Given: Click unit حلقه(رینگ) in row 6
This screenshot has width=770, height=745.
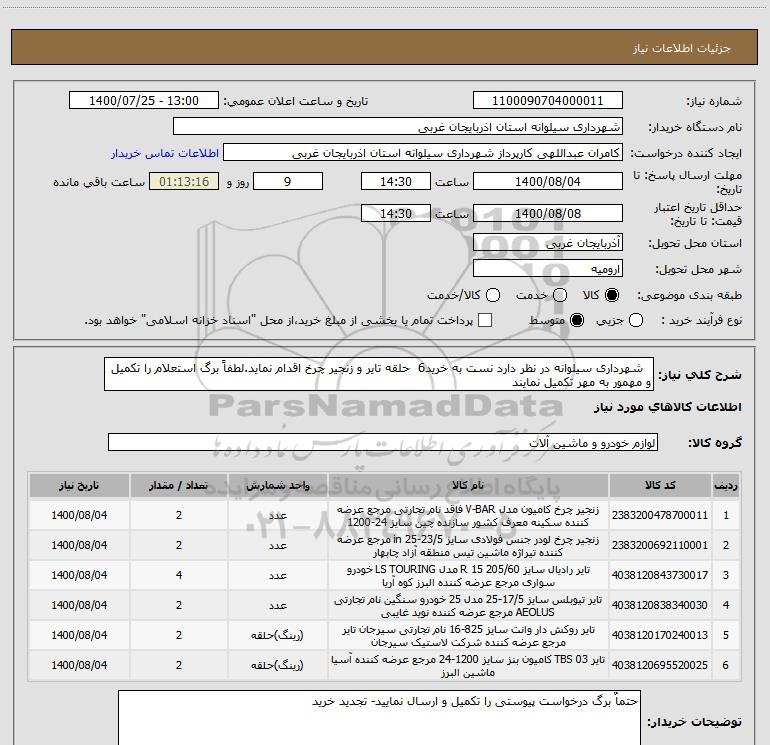Looking at the screenshot, I should pyautogui.click(x=277, y=665).
